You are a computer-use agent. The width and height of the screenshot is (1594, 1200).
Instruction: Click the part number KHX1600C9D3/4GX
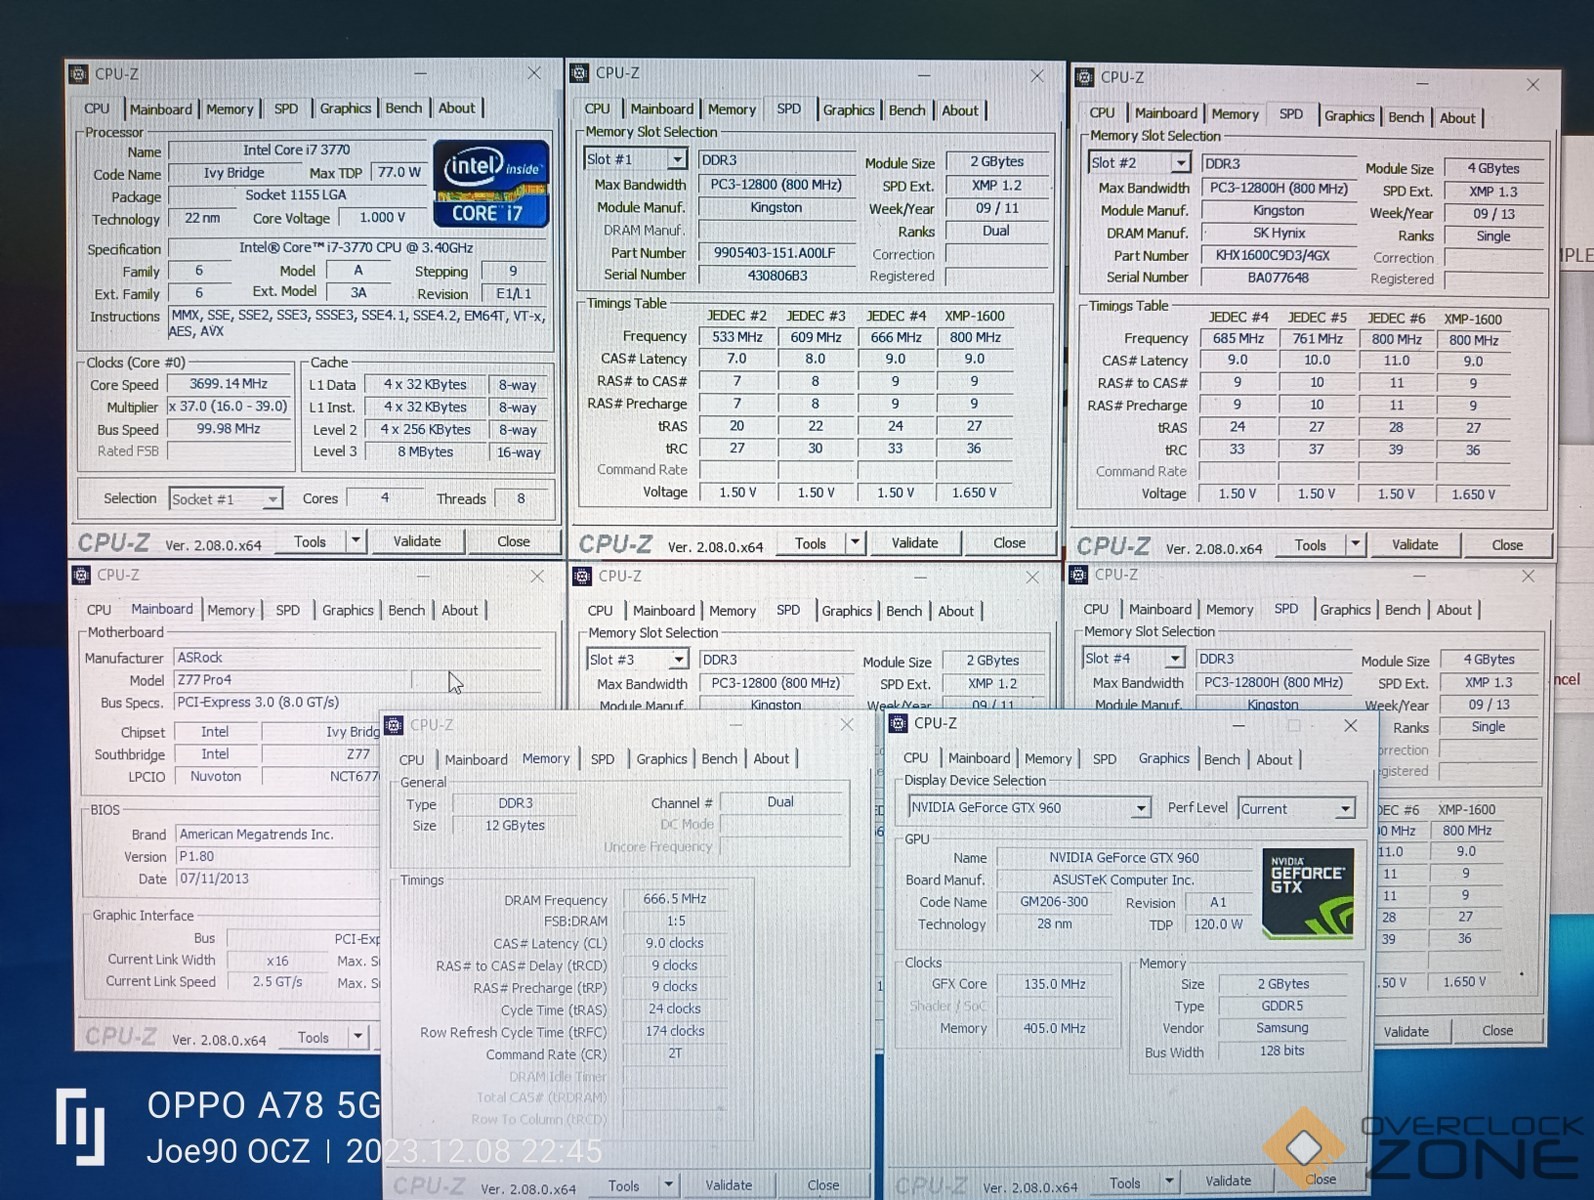tap(1279, 255)
